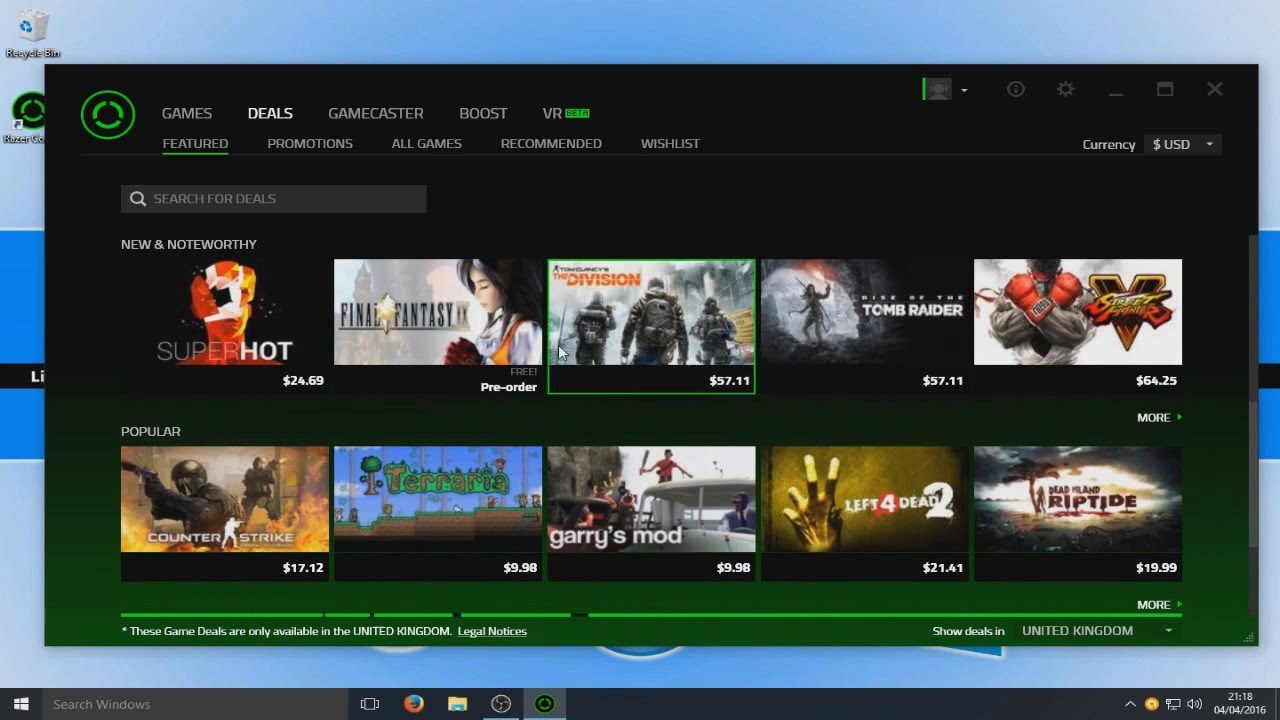Click MORE under Popular section
The image size is (1280, 720).
pos(1159,604)
